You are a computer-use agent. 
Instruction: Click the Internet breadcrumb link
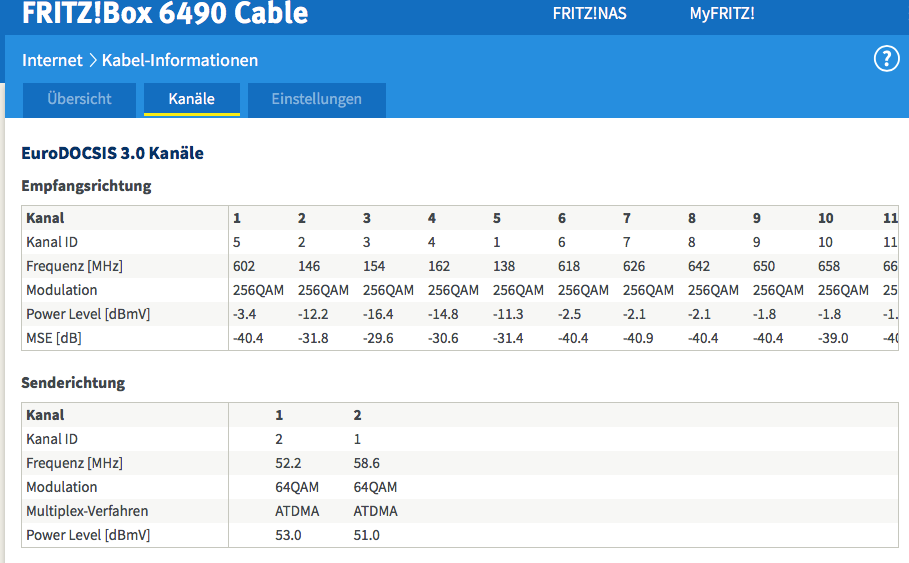pos(52,60)
